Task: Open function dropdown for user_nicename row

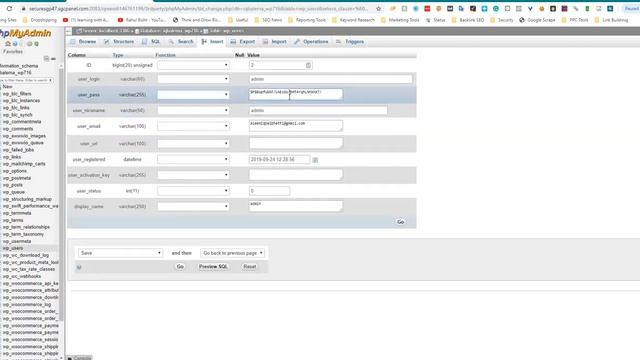Action: coord(193,110)
